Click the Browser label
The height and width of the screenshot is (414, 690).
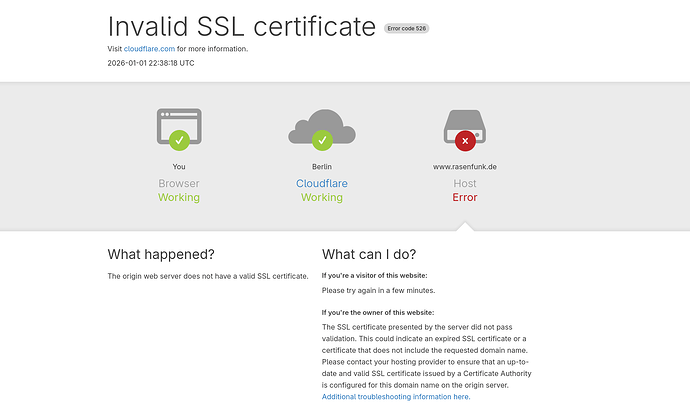coord(179,183)
